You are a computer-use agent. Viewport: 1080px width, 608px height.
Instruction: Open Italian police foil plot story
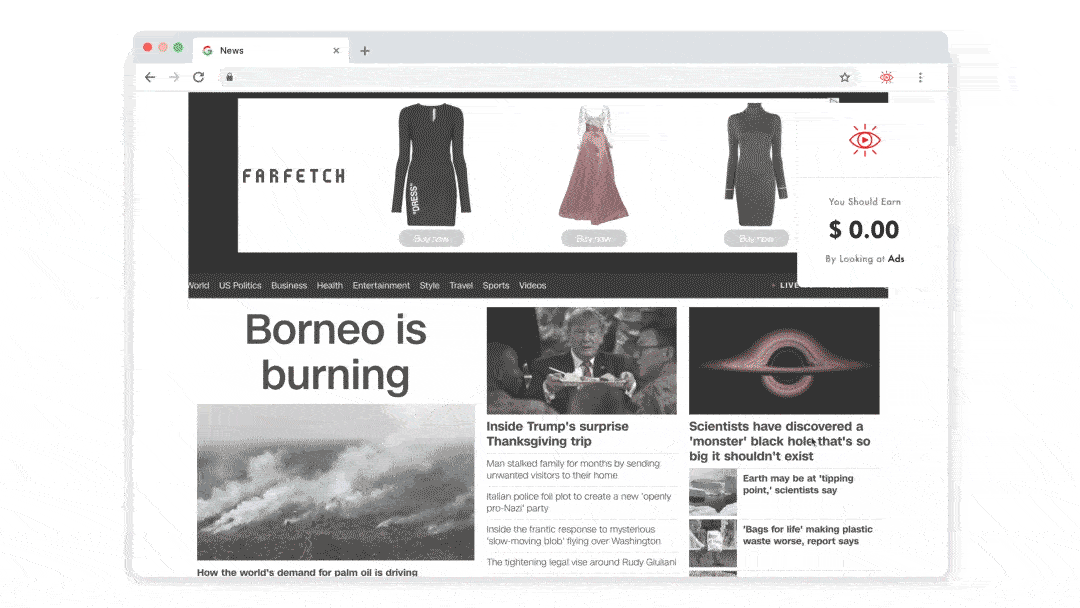[x=579, y=502]
